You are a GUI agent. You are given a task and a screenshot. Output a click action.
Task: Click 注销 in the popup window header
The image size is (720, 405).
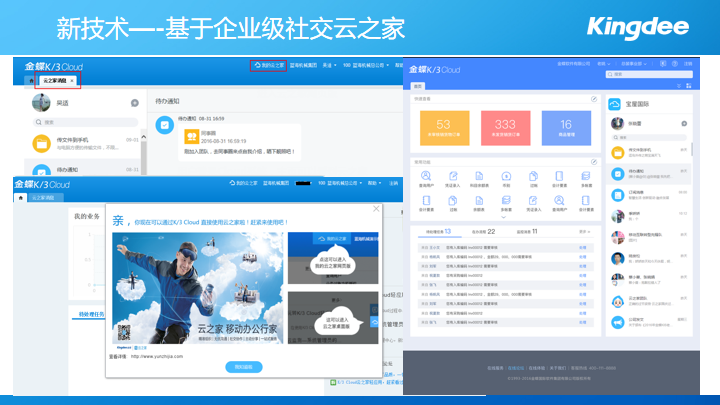point(394,183)
